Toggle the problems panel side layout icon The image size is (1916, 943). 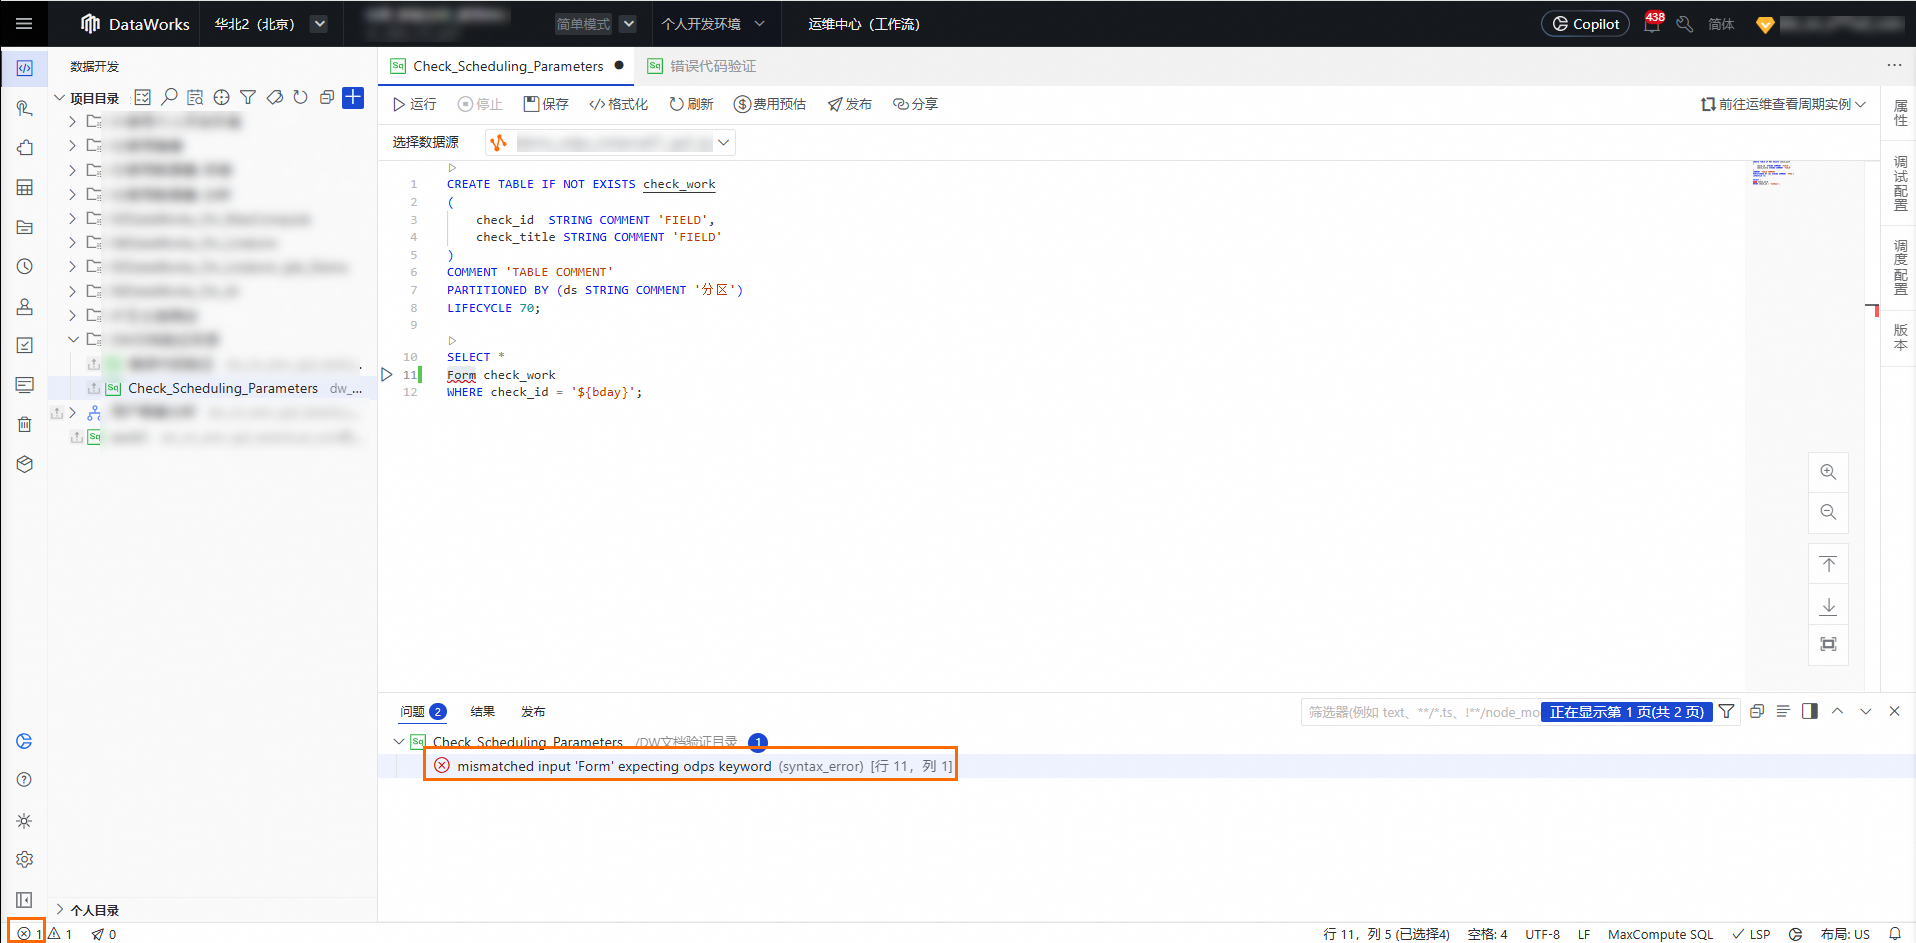1809,711
